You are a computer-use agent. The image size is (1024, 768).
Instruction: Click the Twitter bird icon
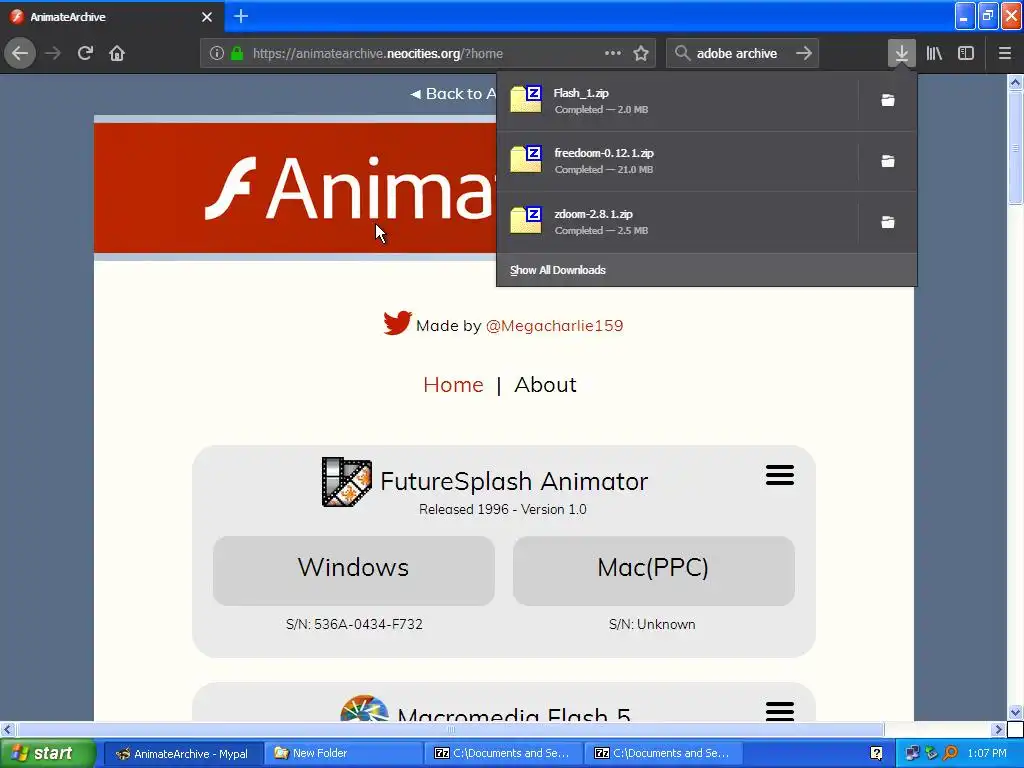point(397,323)
